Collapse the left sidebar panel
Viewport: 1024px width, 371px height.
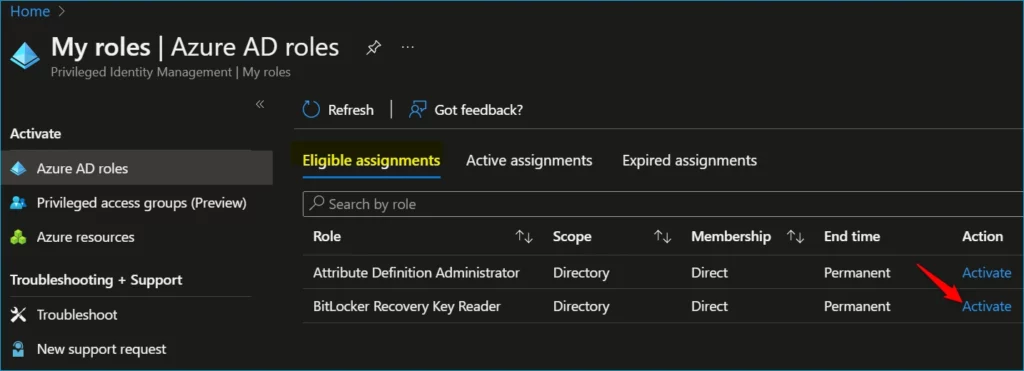coord(259,105)
